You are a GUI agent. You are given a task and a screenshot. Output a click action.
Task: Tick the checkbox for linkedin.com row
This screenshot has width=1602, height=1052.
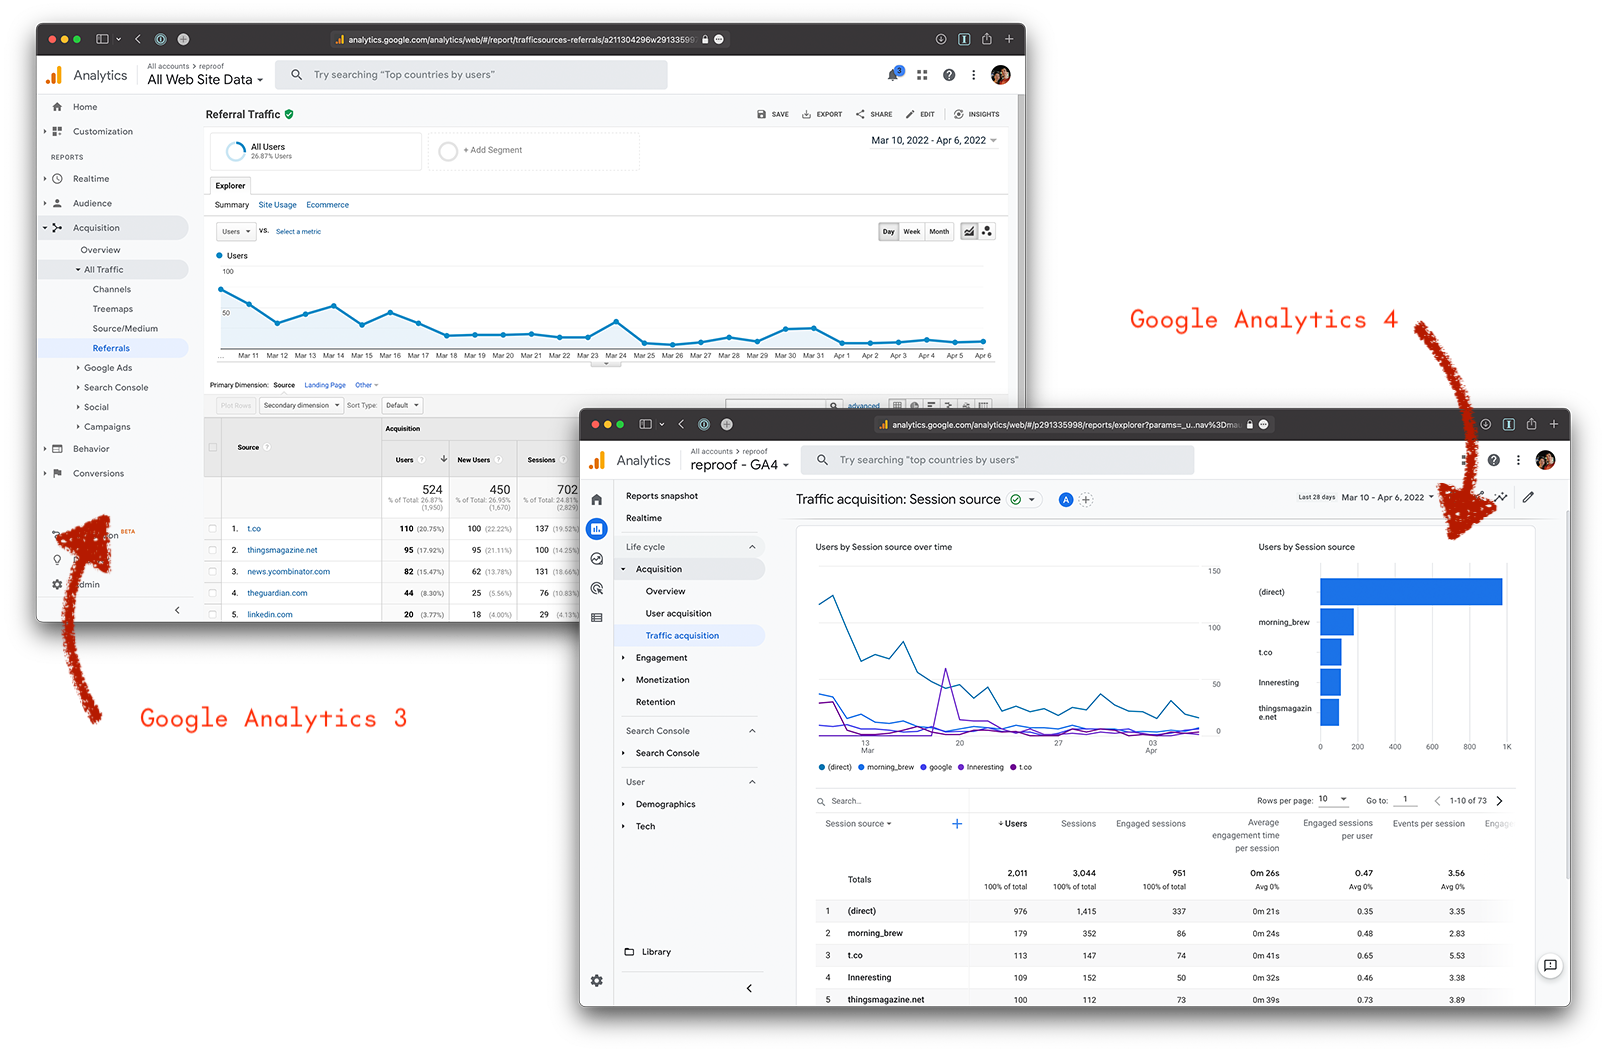click(x=212, y=614)
